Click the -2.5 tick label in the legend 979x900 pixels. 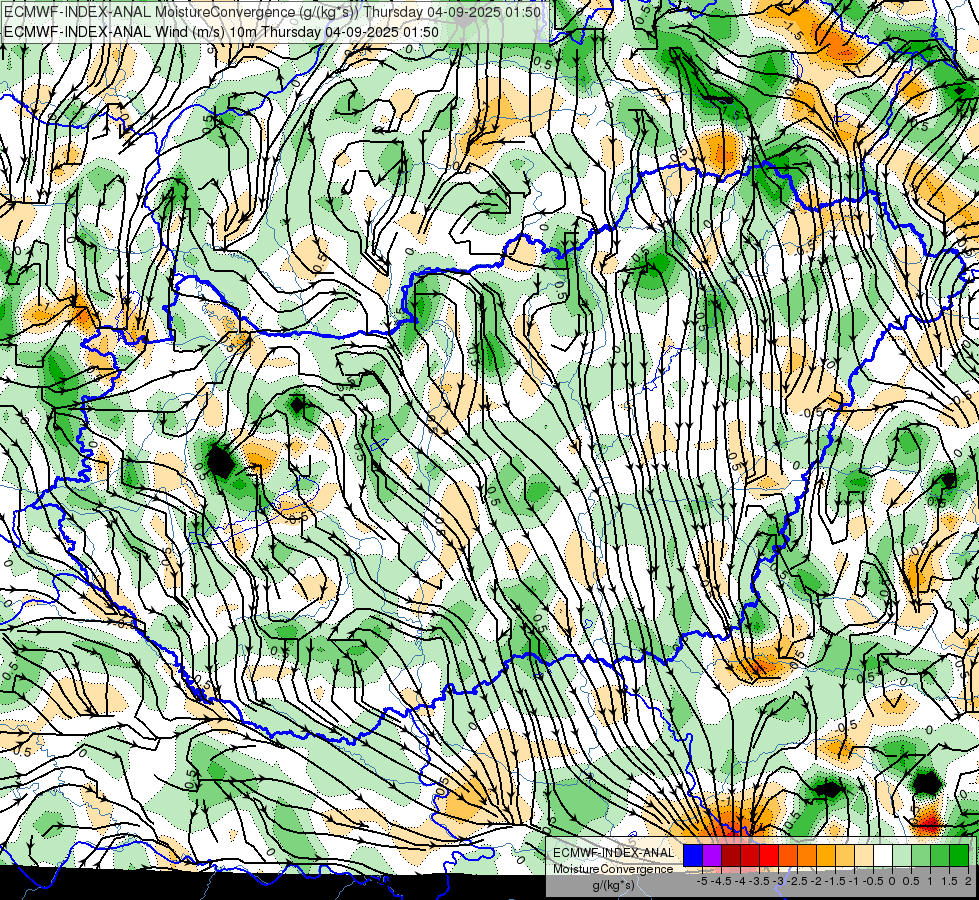click(797, 881)
